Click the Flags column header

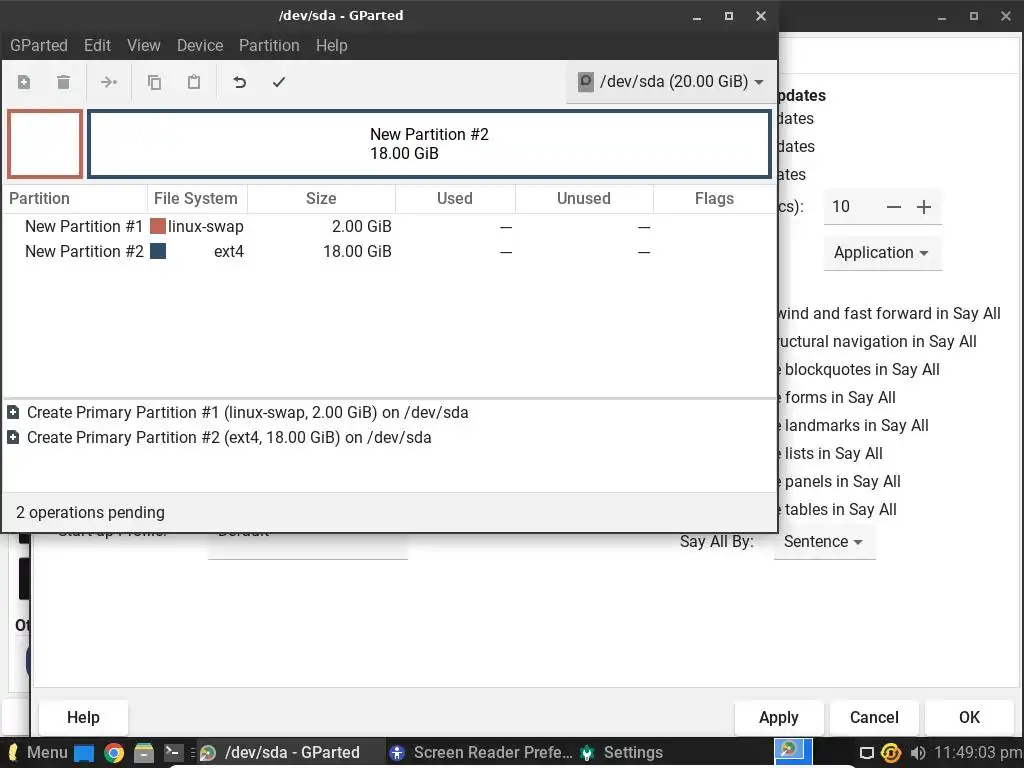pyautogui.click(x=714, y=199)
